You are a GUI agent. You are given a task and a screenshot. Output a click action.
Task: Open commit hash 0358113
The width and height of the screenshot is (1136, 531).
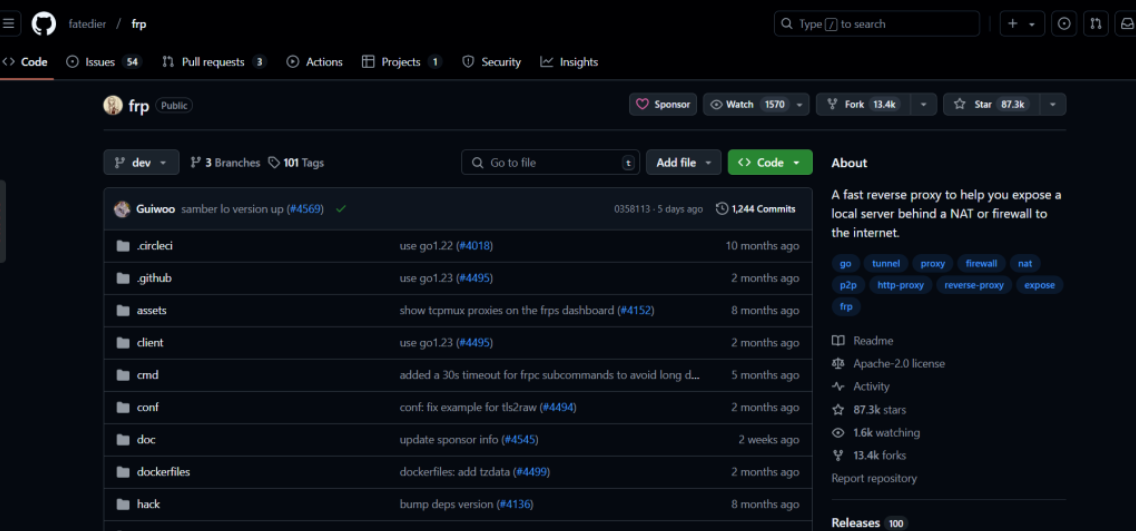(x=631, y=209)
